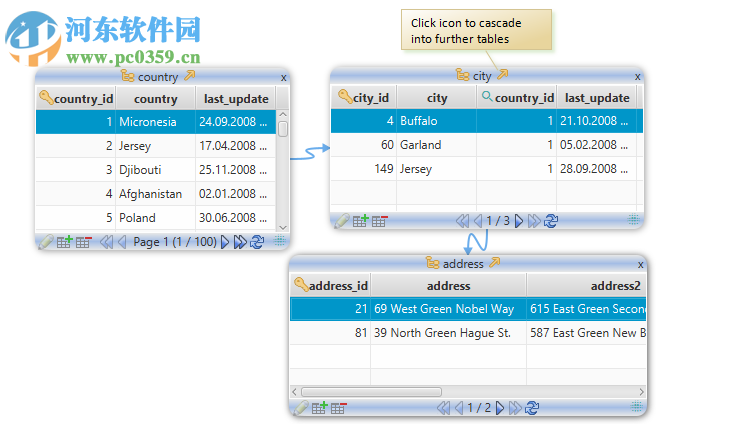Go to next page of address table
The height and width of the screenshot is (424, 747).
click(500, 408)
